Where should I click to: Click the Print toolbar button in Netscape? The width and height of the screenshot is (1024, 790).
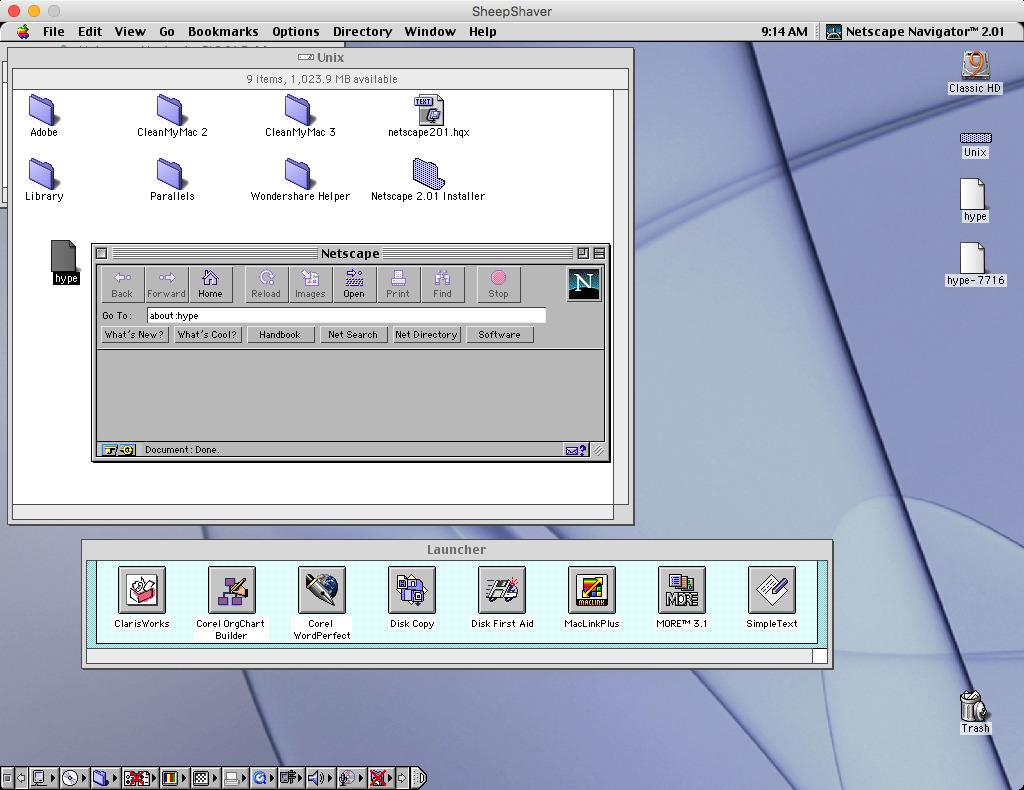coord(398,284)
